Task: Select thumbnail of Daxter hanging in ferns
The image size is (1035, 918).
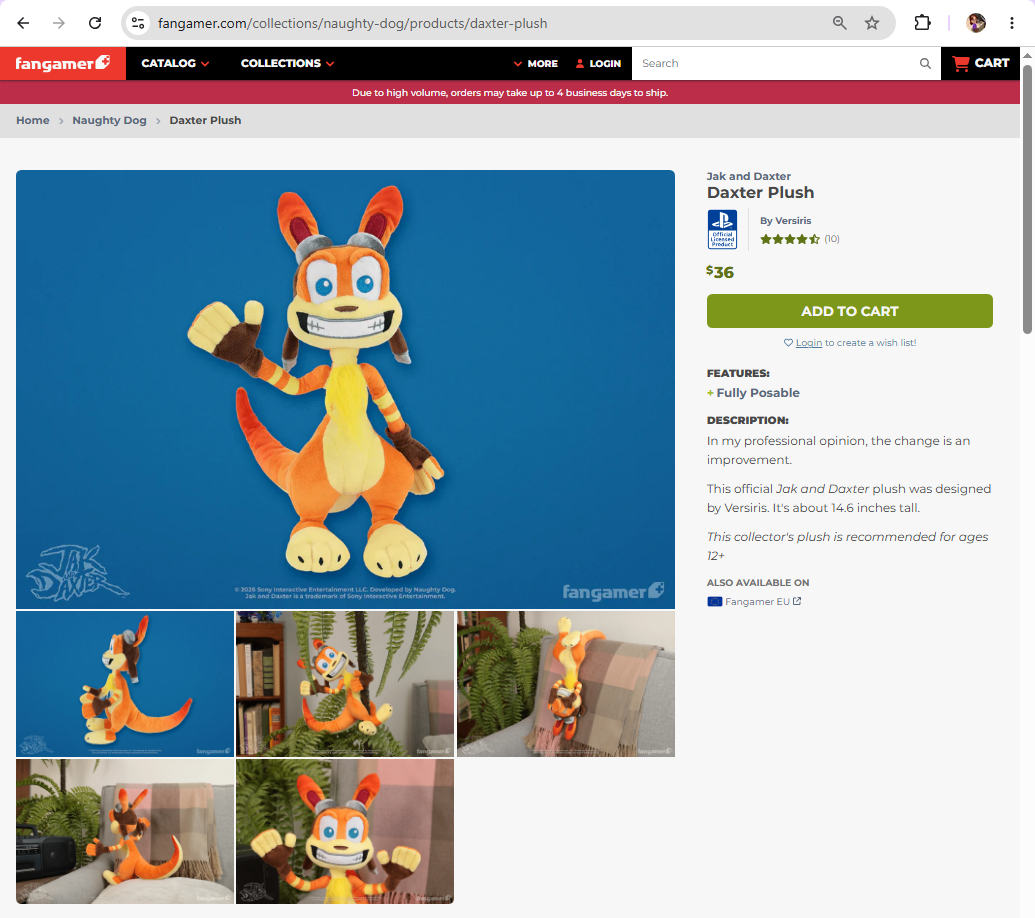Action: tap(345, 683)
